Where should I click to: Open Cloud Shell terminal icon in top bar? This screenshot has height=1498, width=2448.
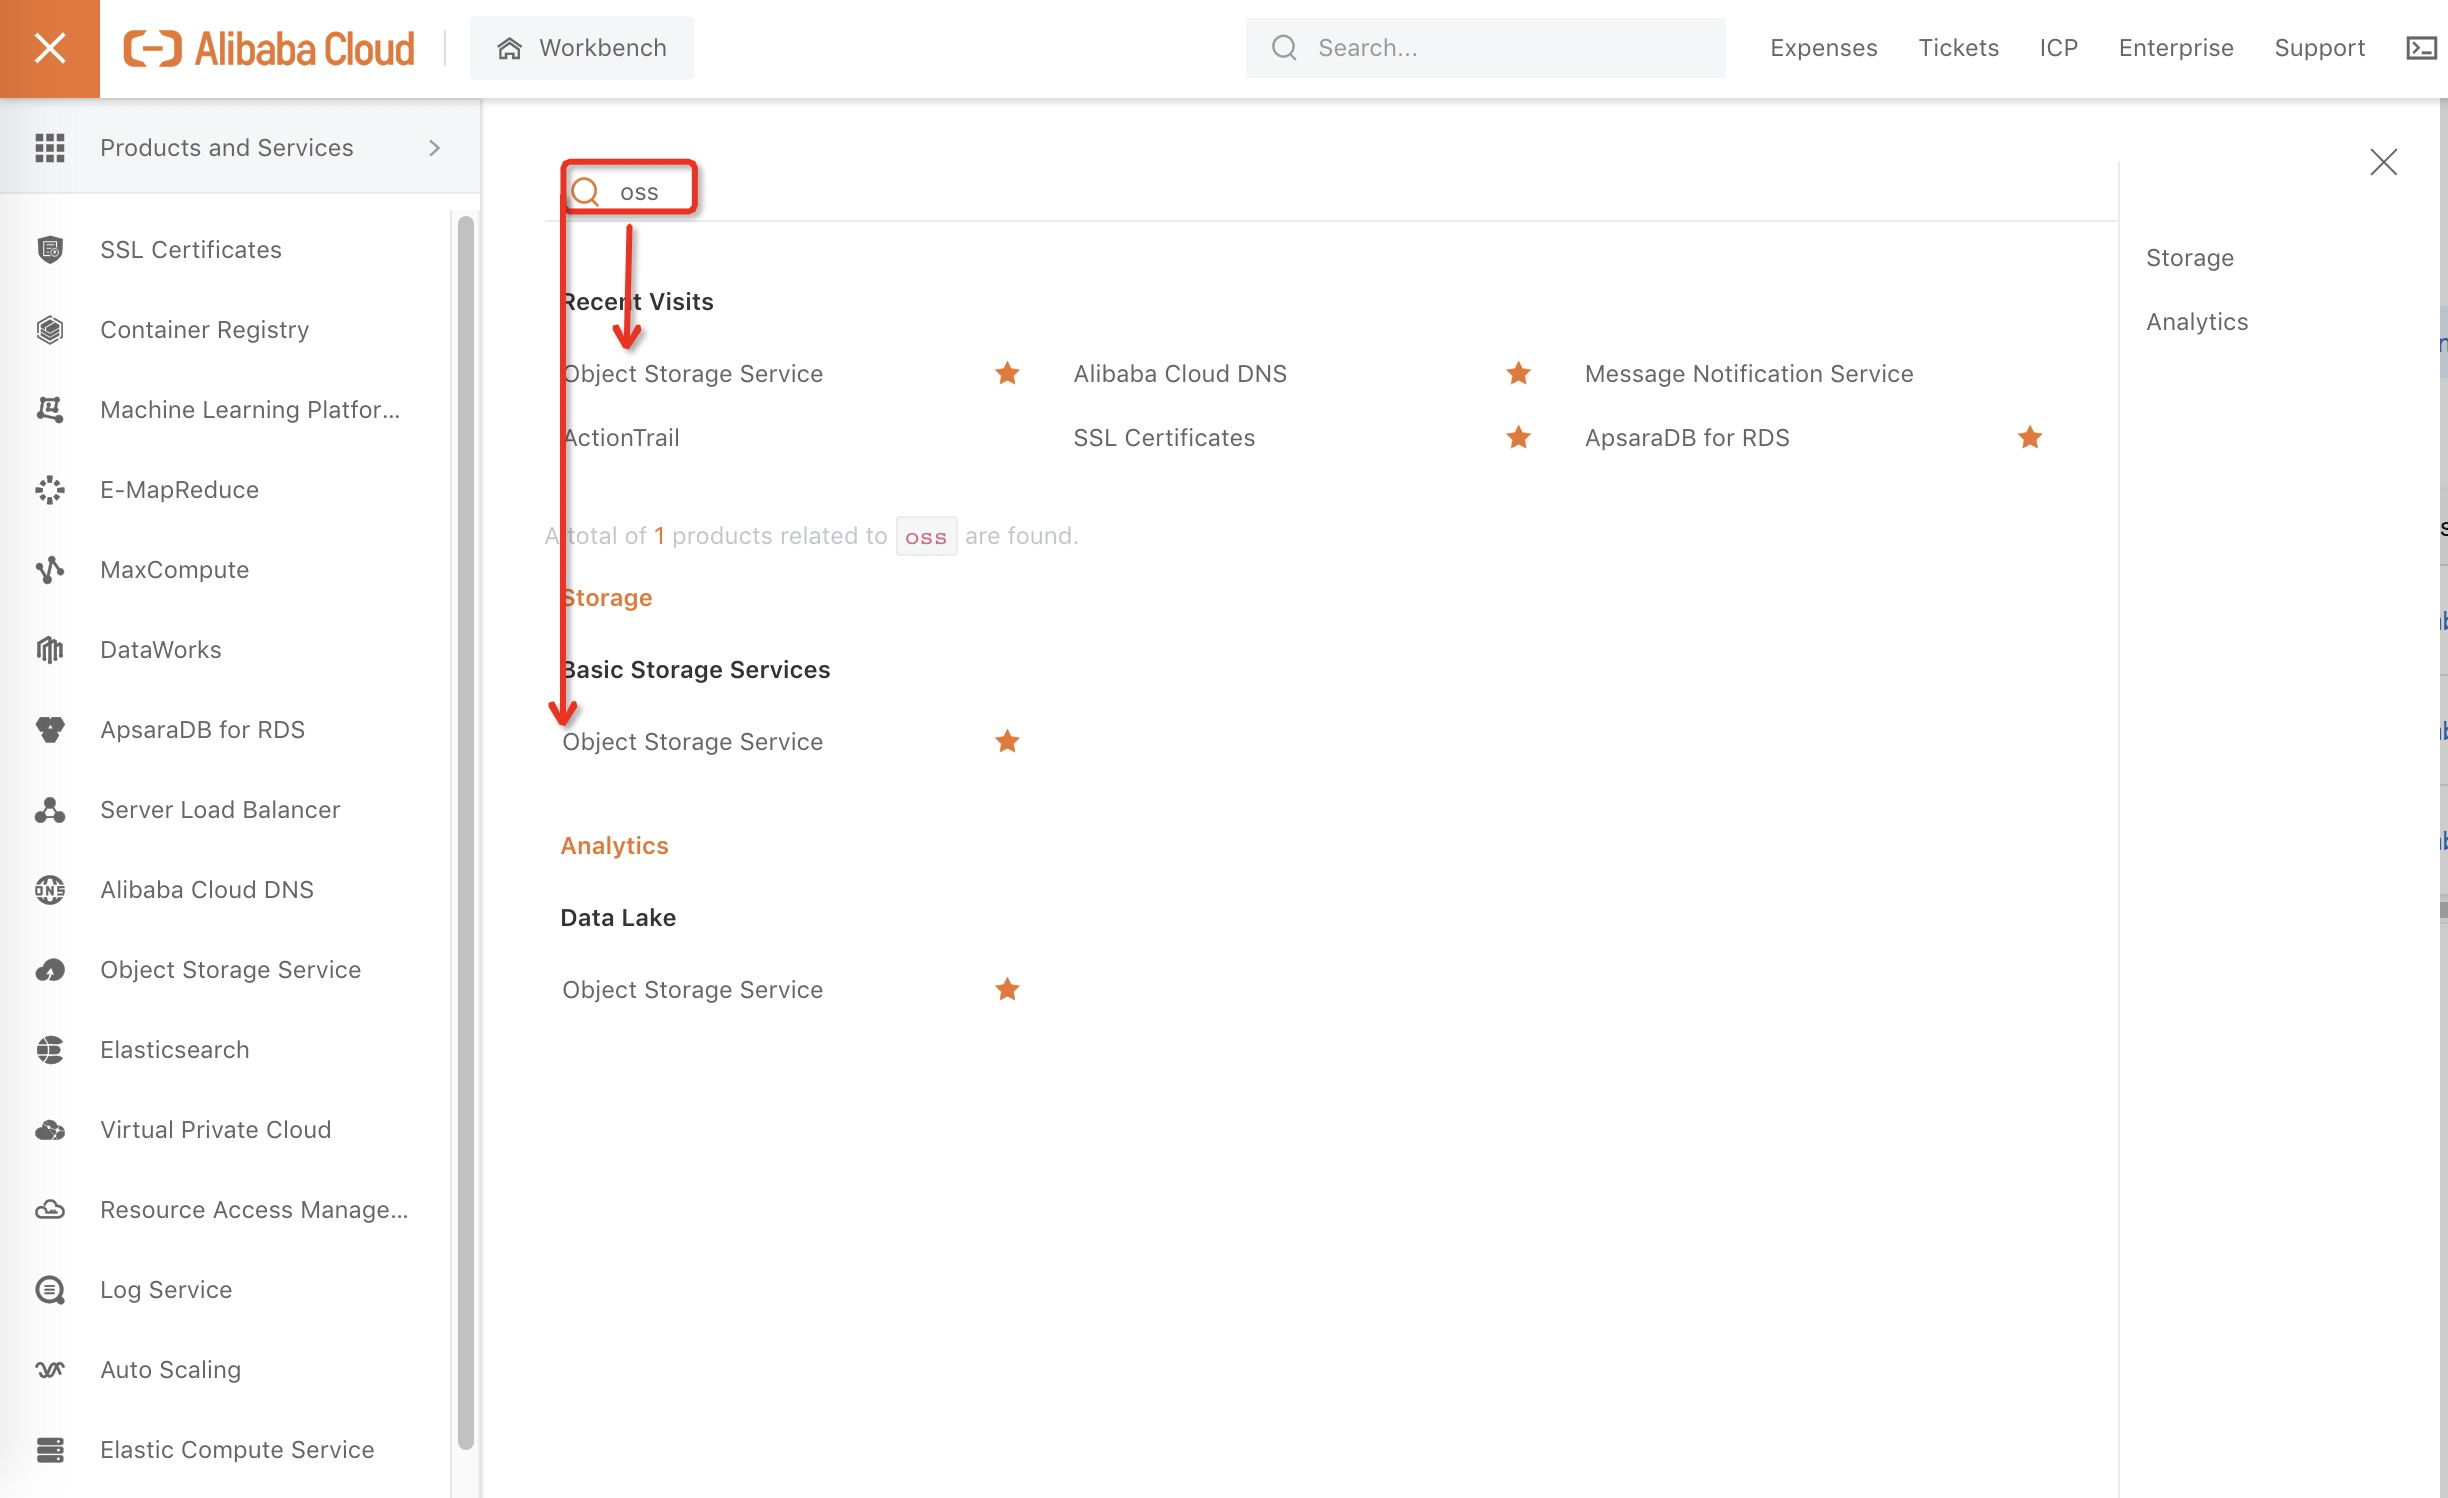point(2420,48)
